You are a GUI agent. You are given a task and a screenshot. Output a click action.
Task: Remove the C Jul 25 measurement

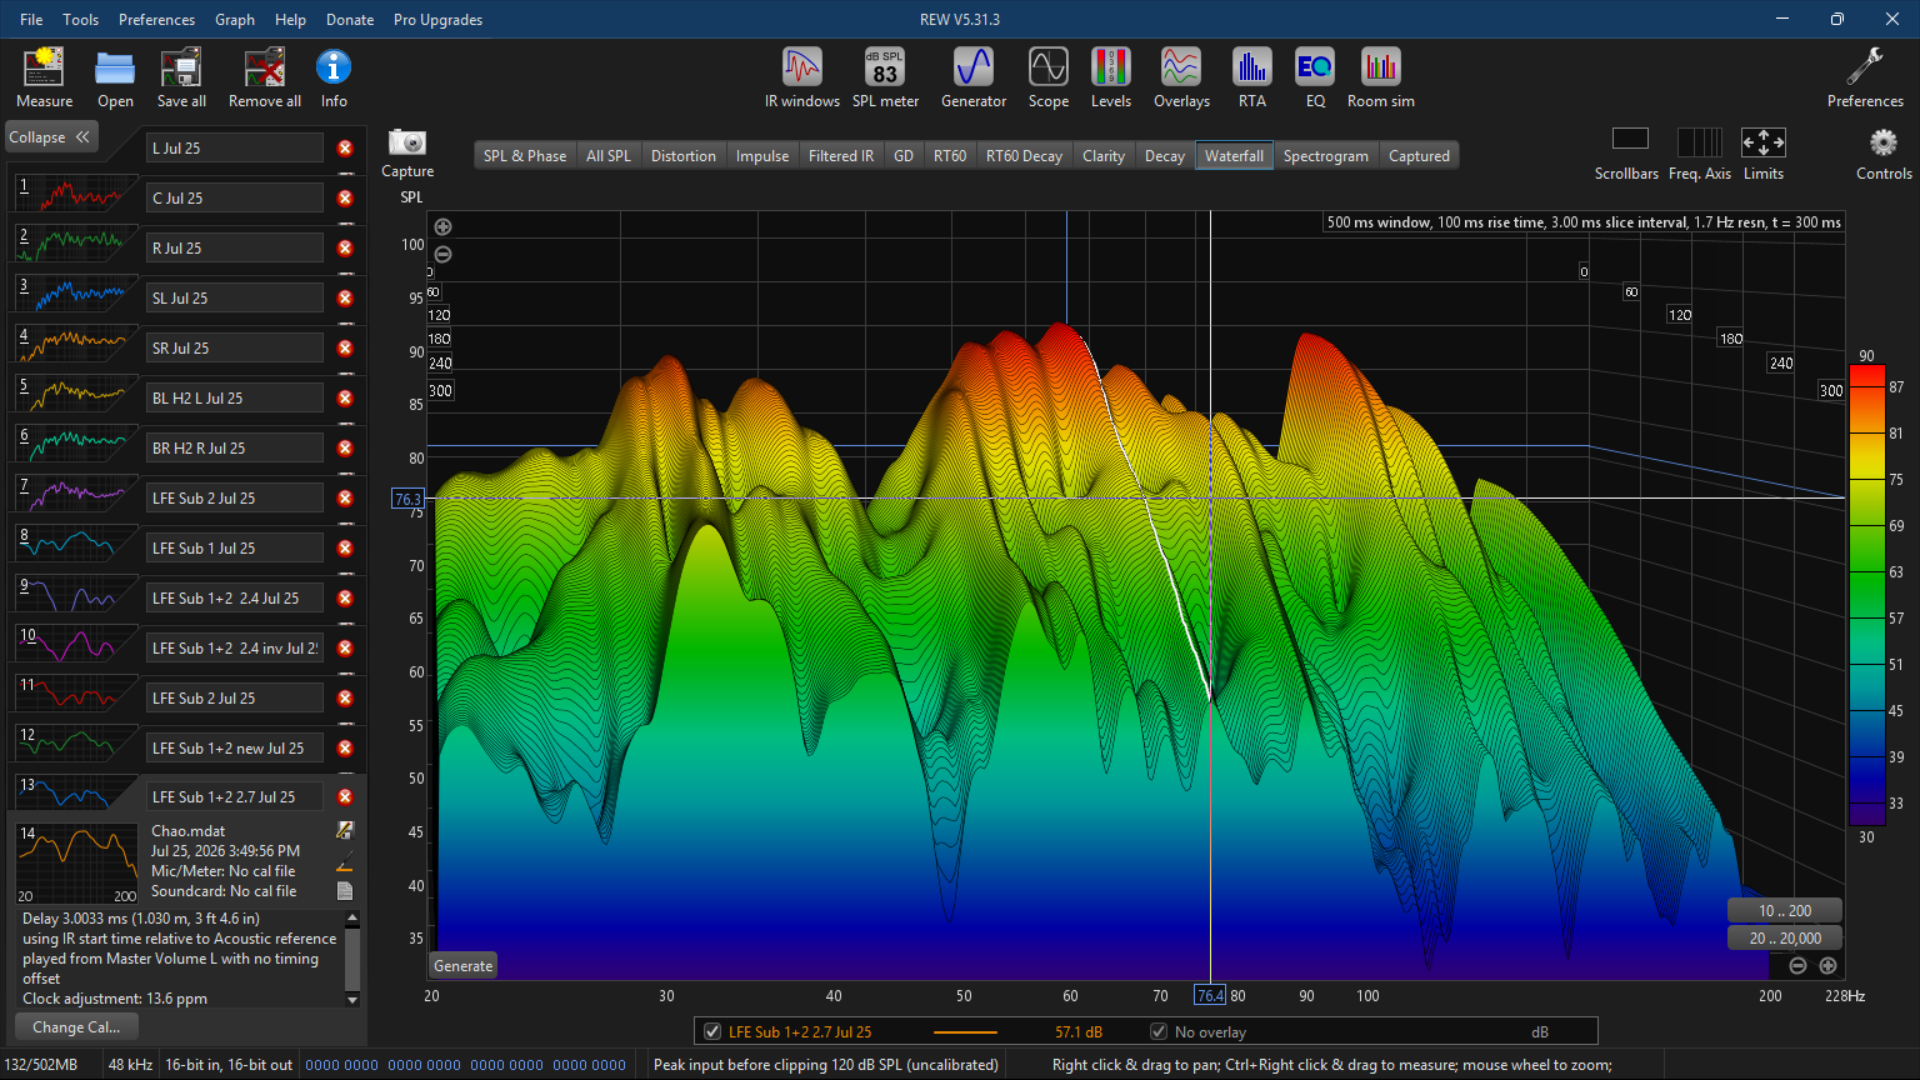345,198
